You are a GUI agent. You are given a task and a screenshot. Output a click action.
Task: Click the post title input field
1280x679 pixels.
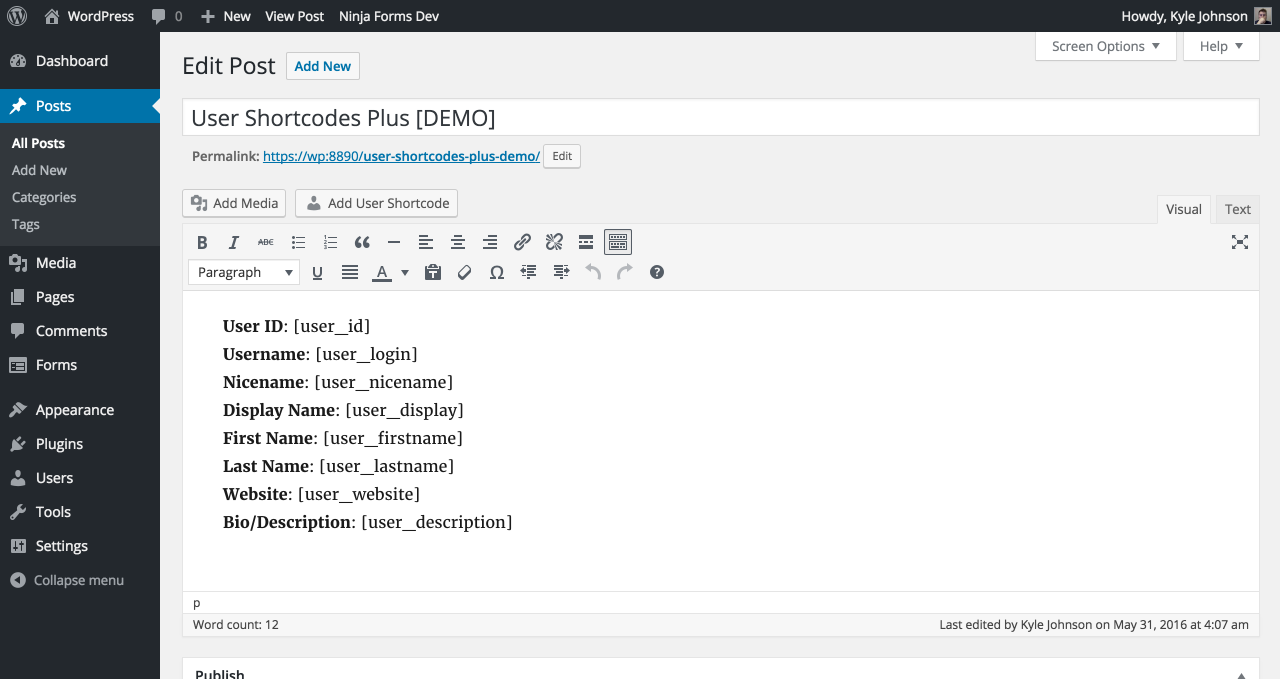pyautogui.click(x=720, y=118)
